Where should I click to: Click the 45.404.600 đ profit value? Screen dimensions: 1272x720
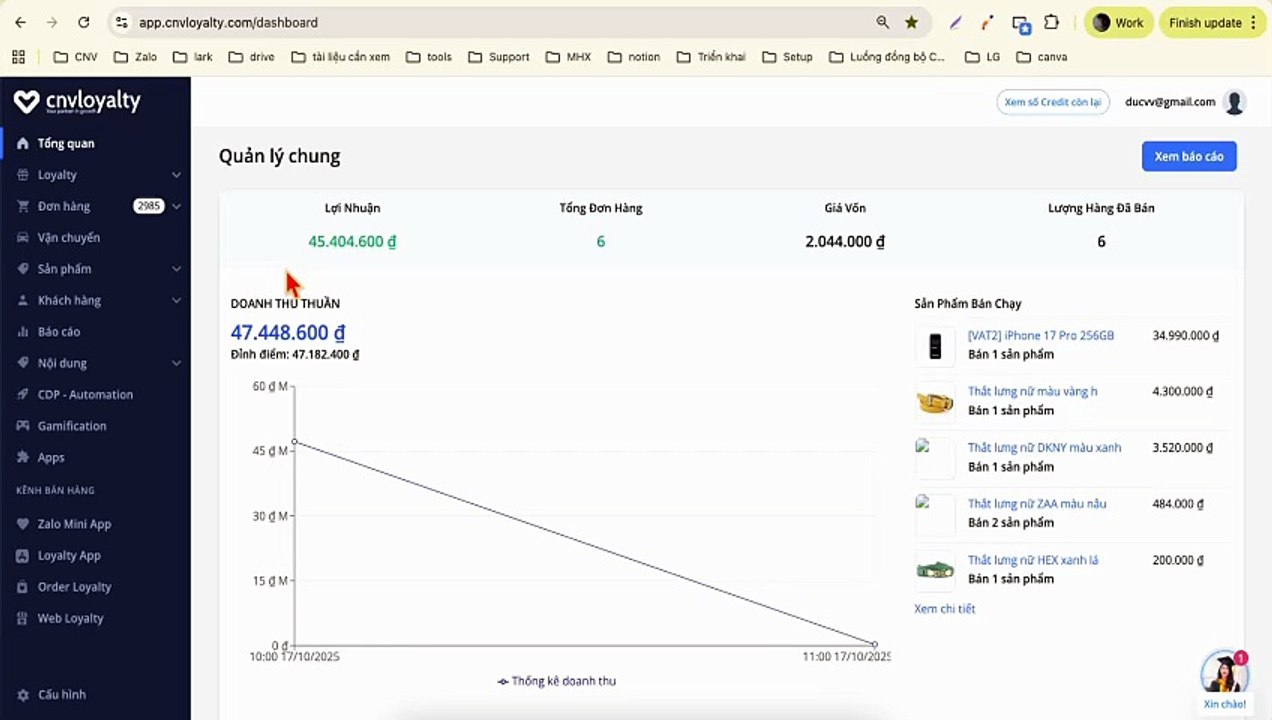click(352, 241)
